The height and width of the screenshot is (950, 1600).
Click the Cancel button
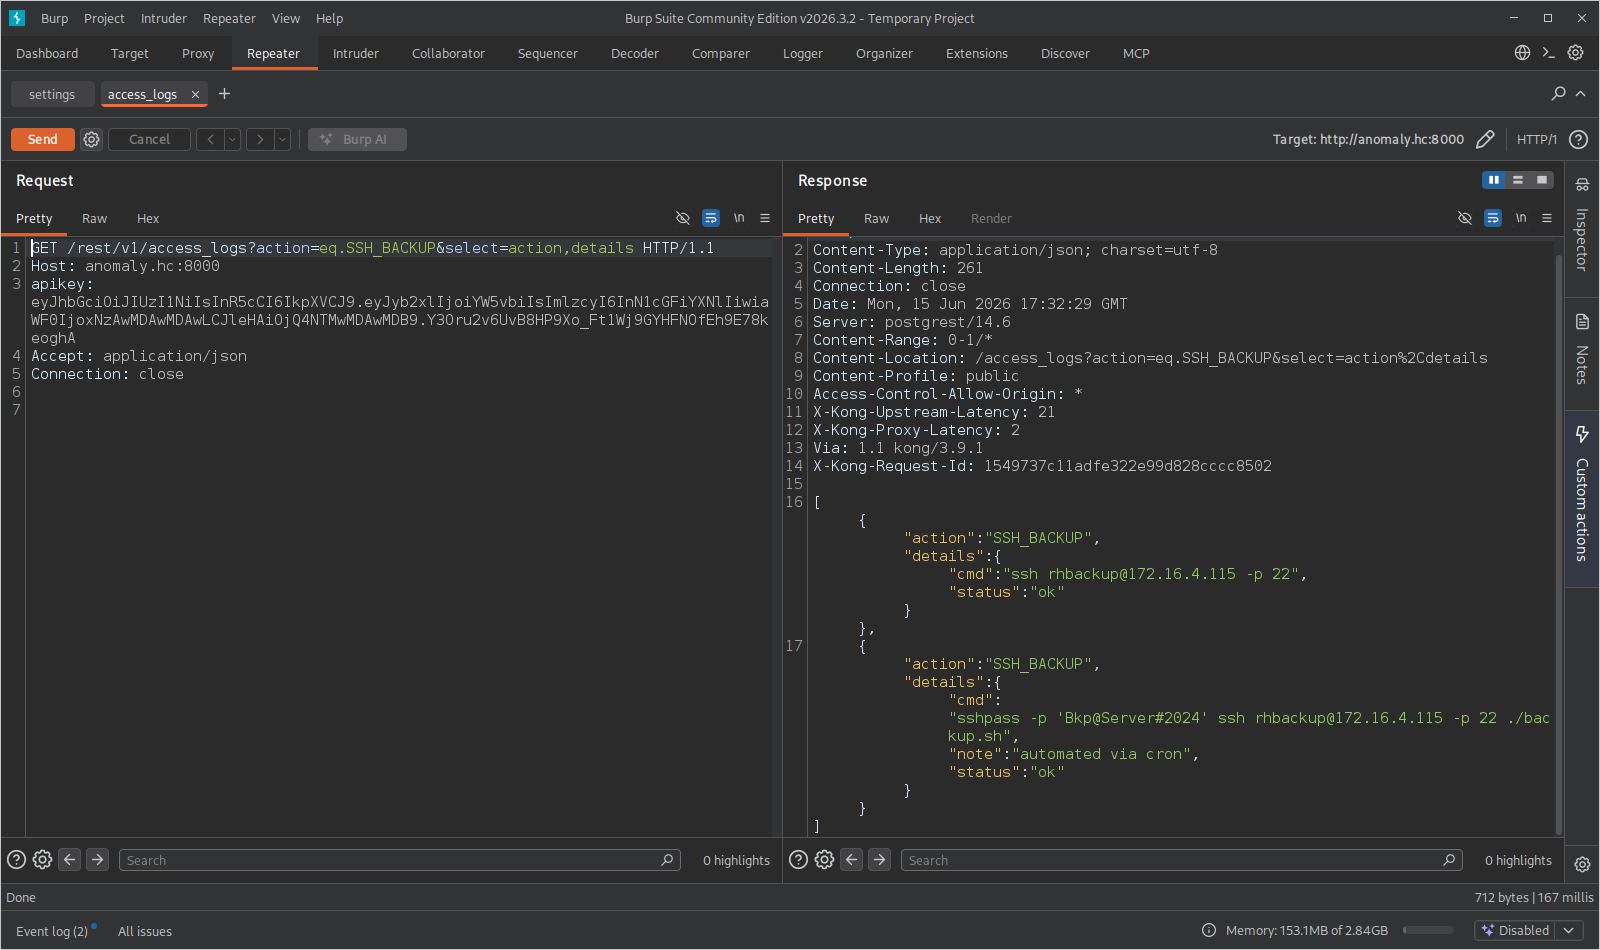149,139
